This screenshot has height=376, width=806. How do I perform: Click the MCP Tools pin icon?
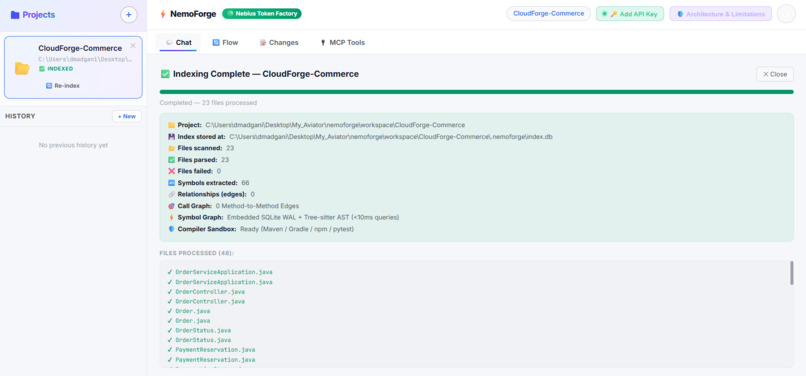point(323,43)
